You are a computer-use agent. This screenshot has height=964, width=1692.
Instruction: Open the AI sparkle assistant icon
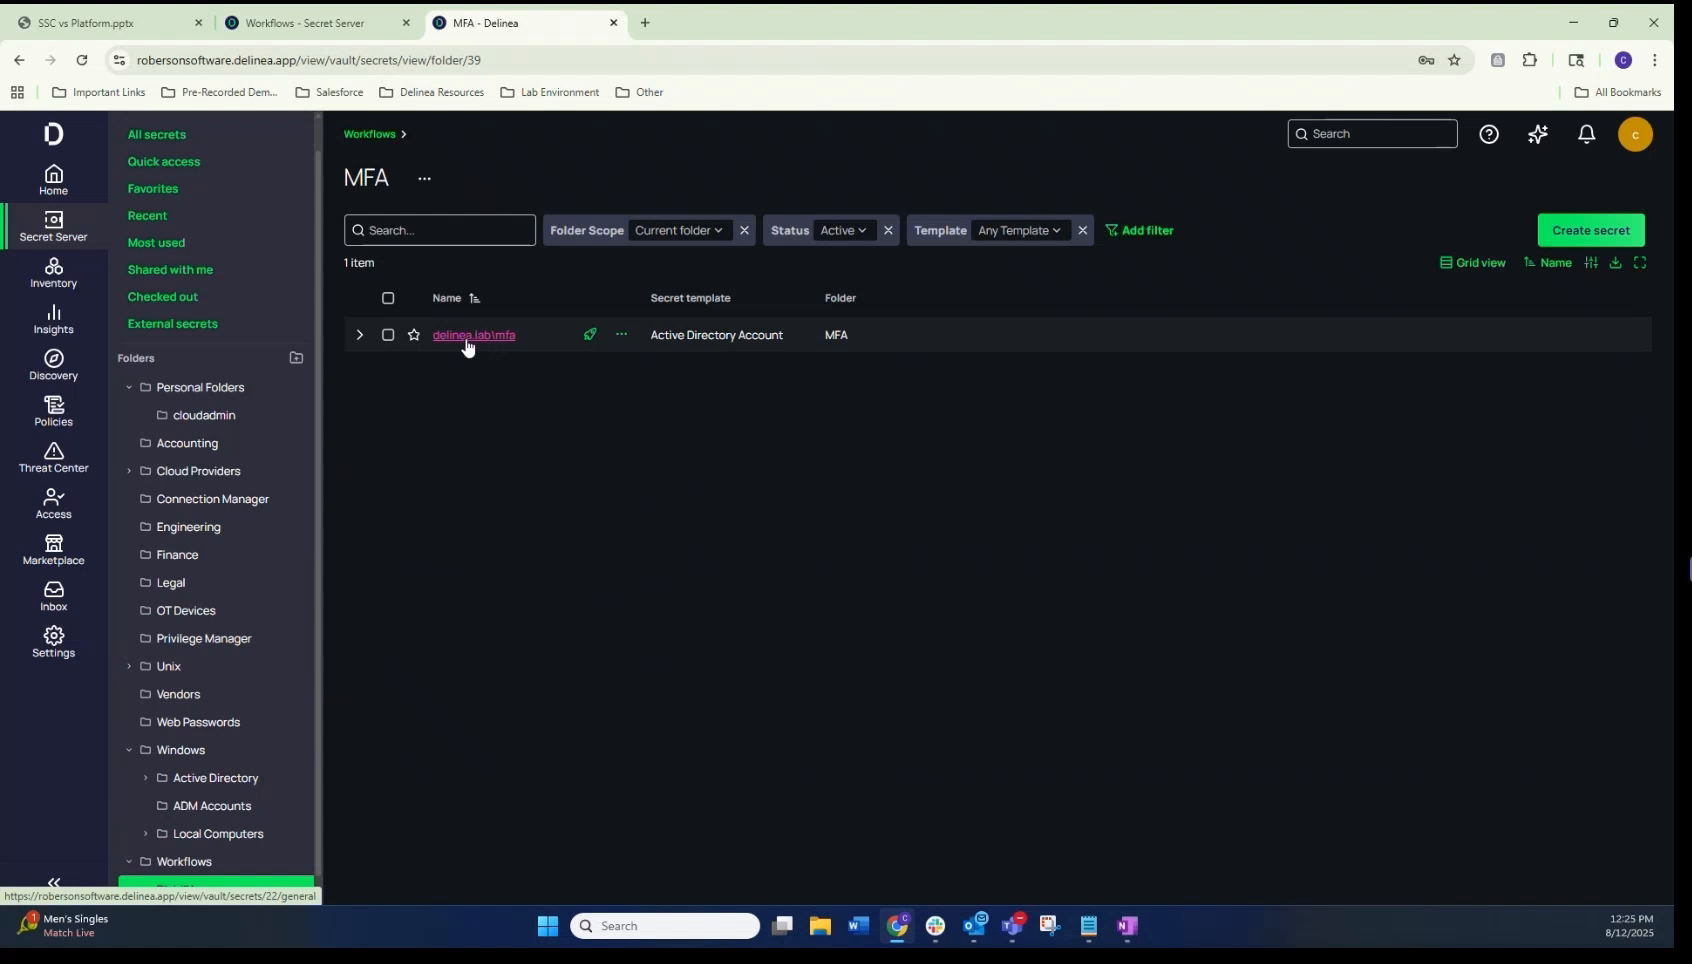[1538, 134]
